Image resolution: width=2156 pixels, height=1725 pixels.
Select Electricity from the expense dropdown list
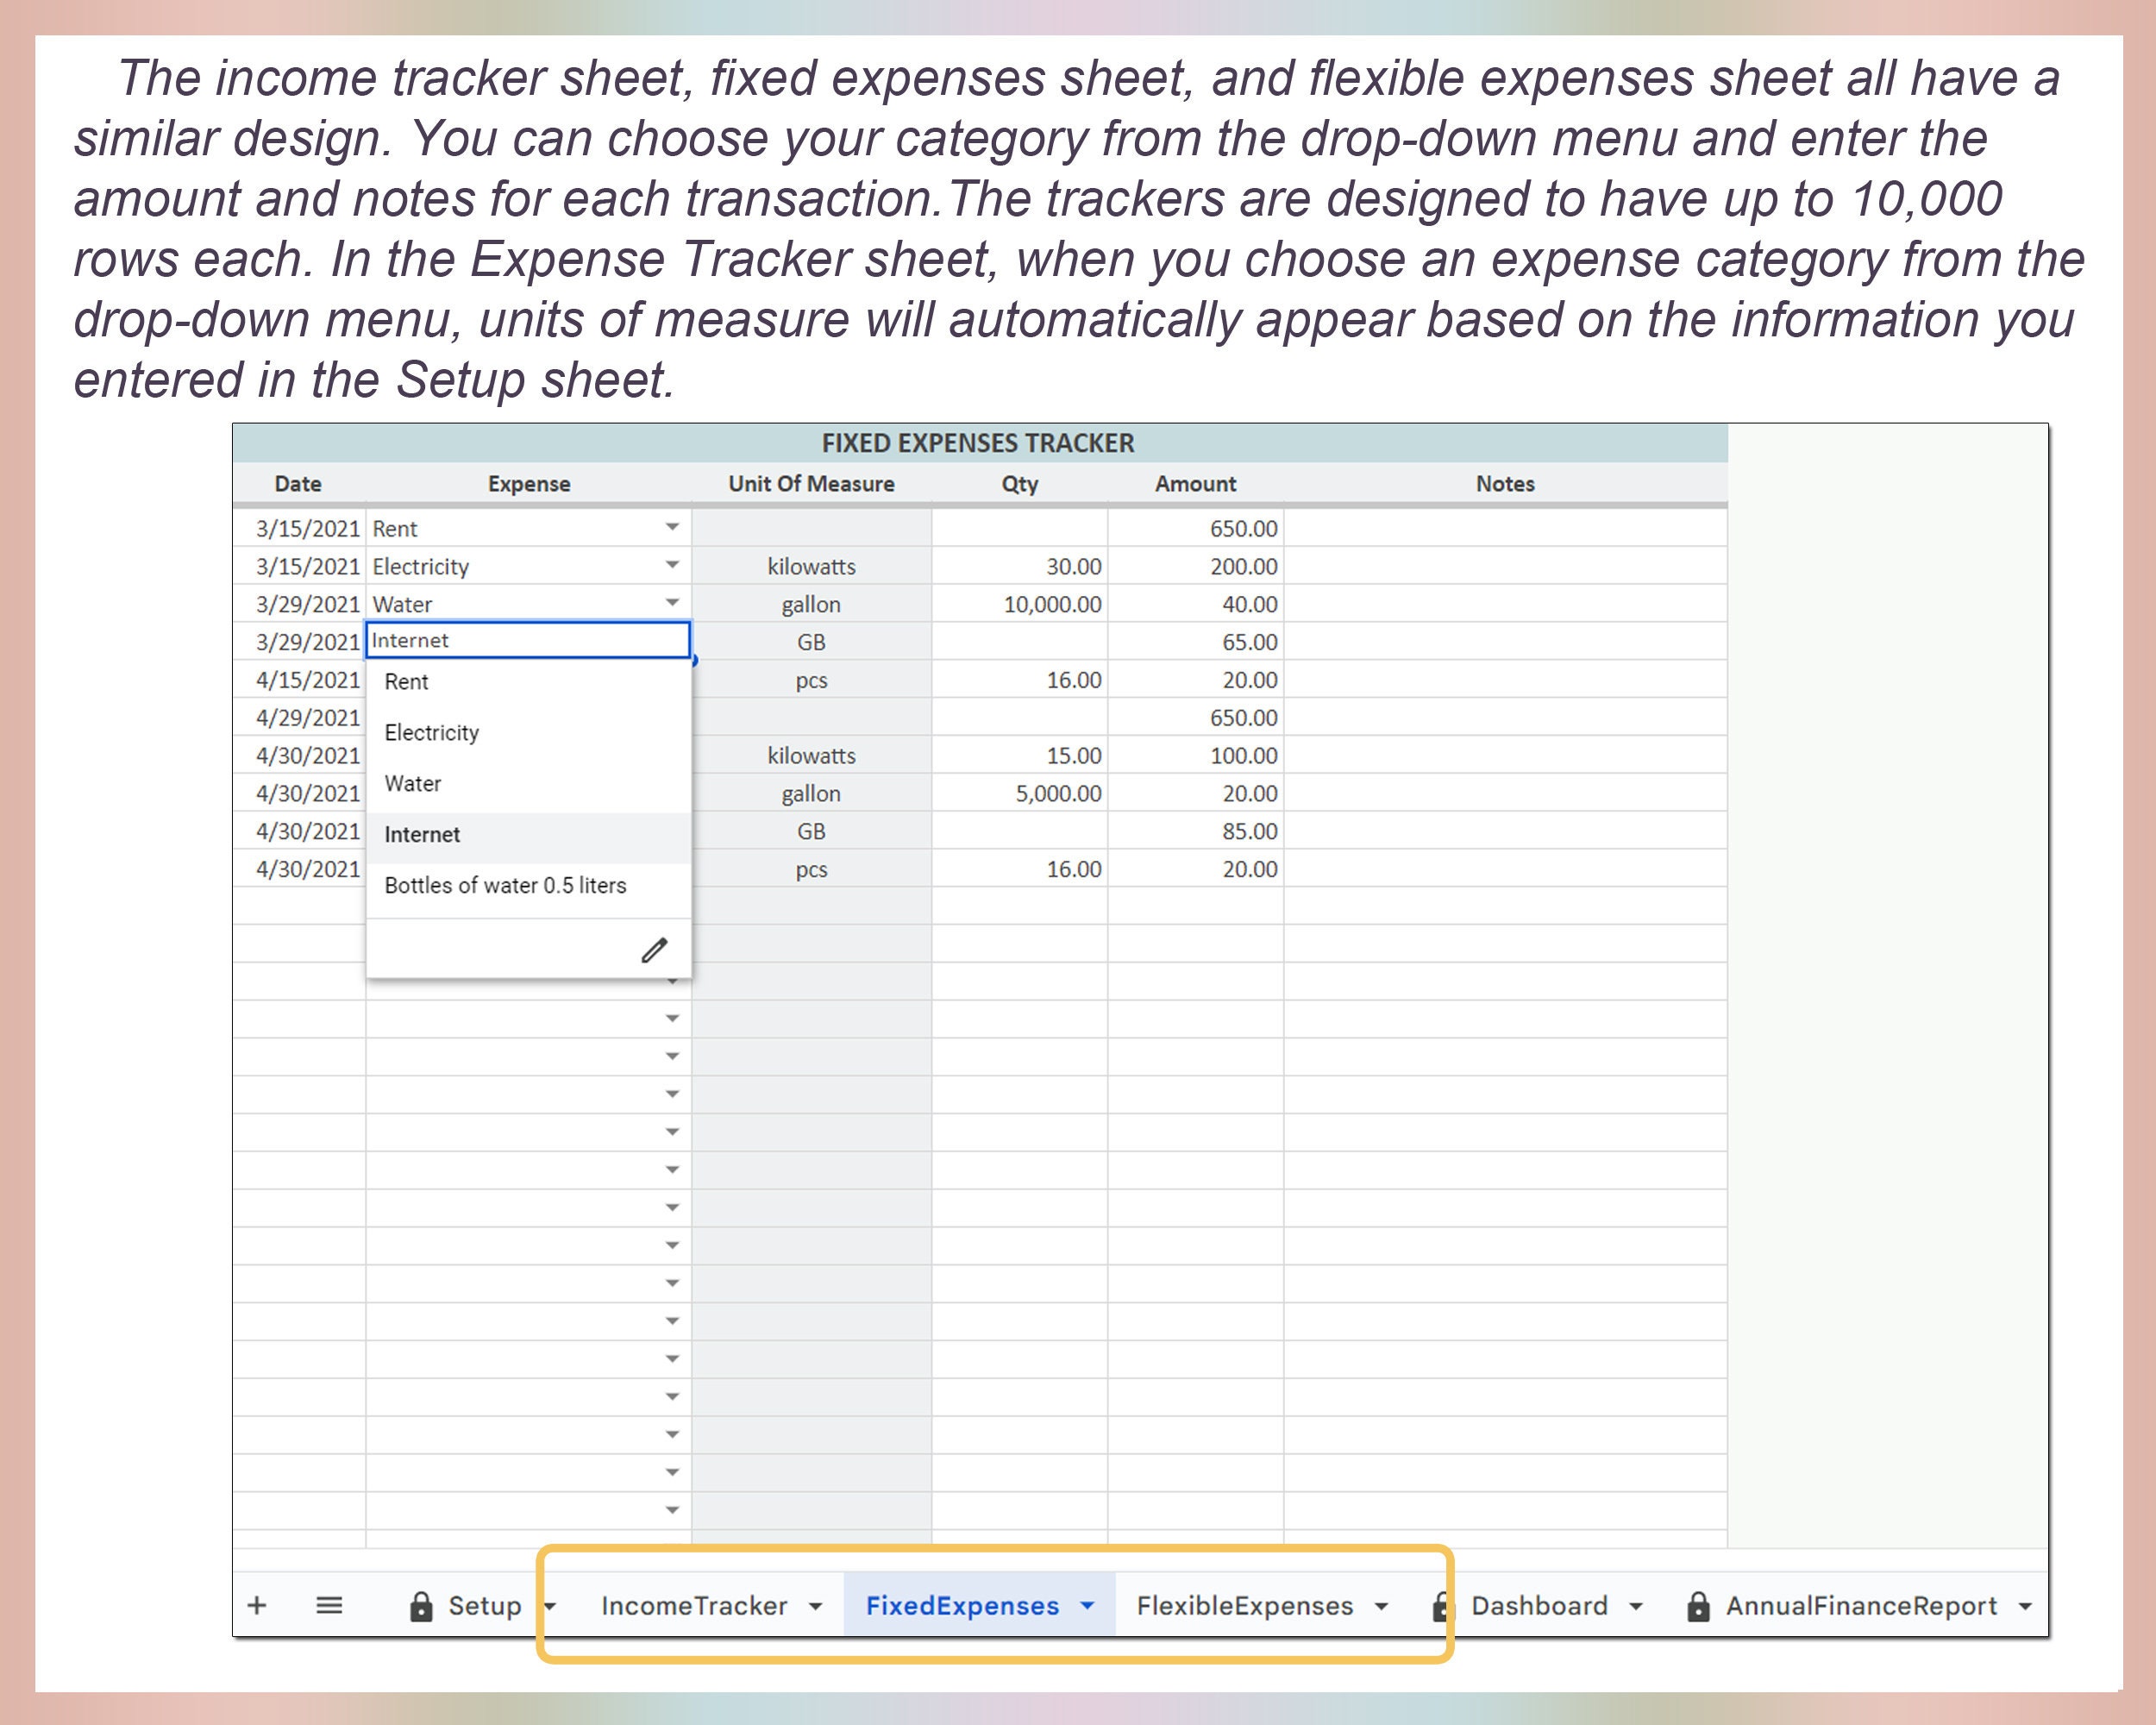[x=431, y=731]
